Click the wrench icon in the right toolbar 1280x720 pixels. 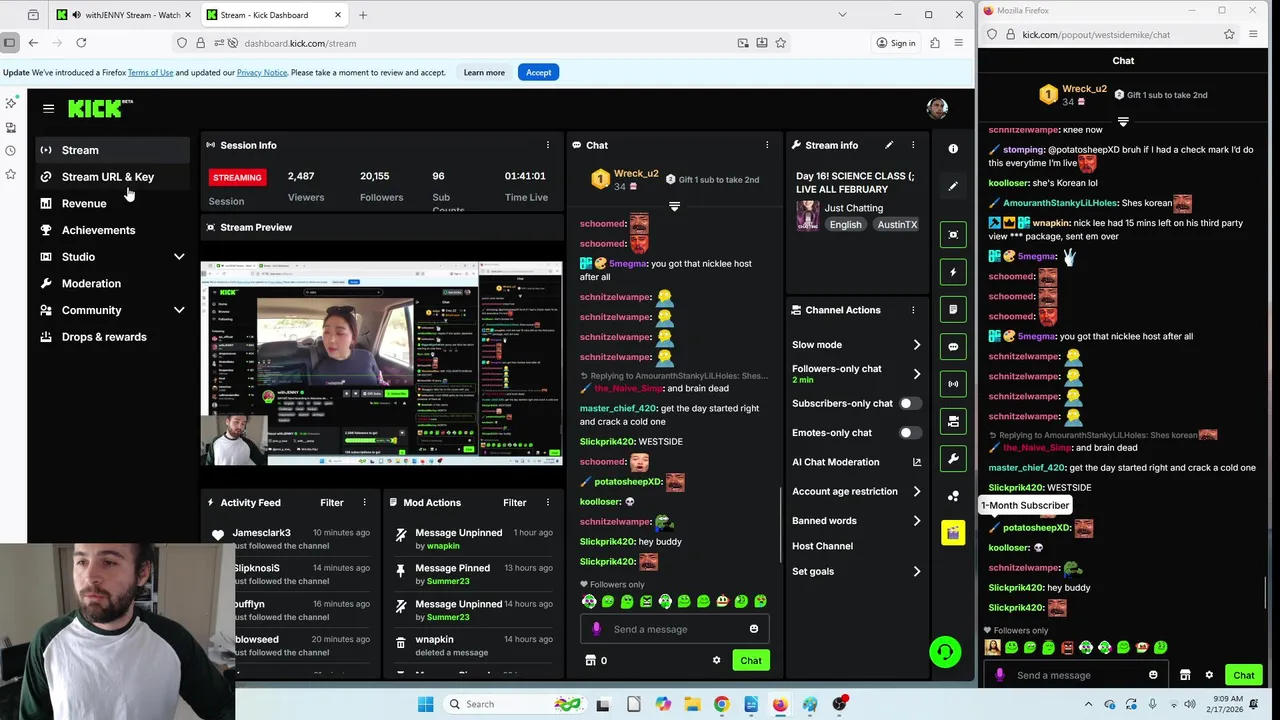953,459
